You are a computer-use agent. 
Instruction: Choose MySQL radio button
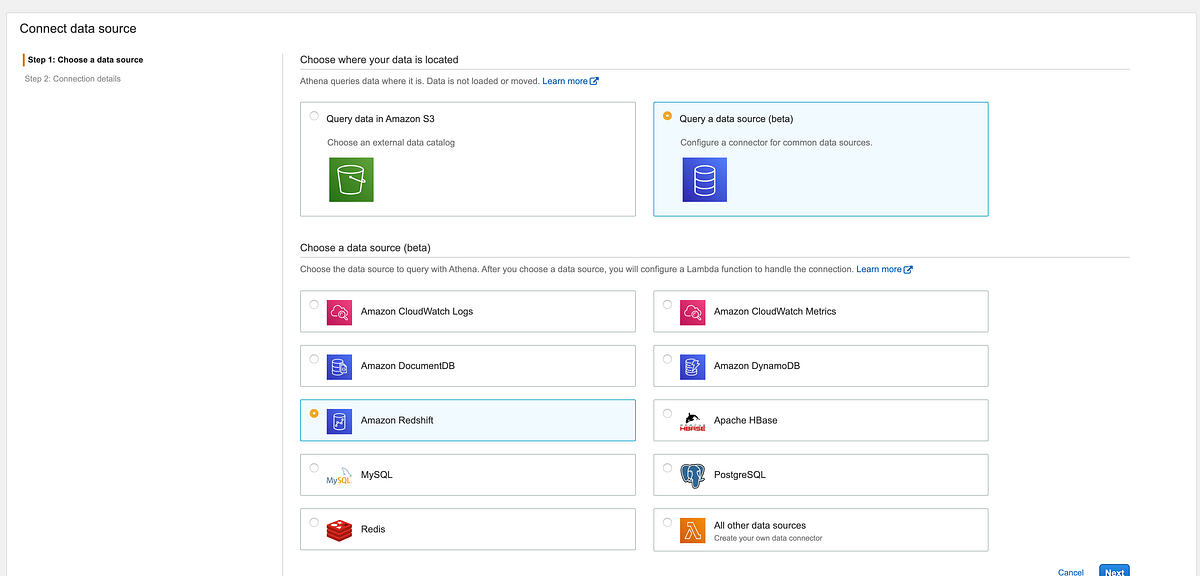(314, 467)
